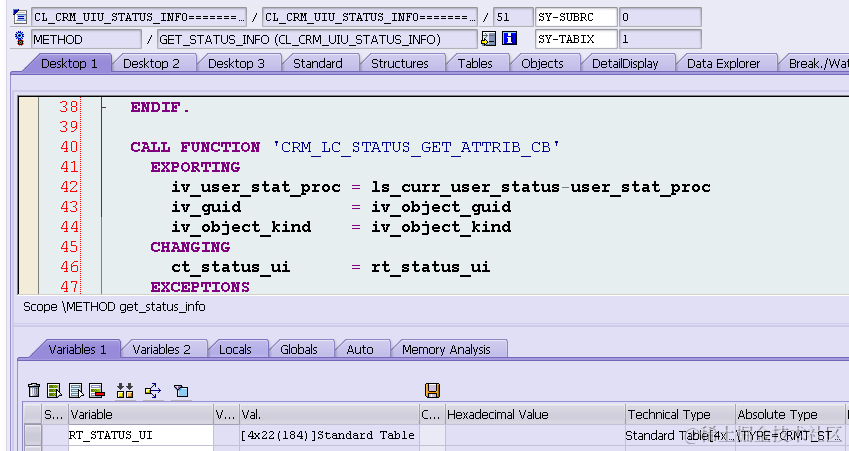The height and width of the screenshot is (451, 849).
Task: Click the SY-TABIX label field
Action: click(576, 39)
